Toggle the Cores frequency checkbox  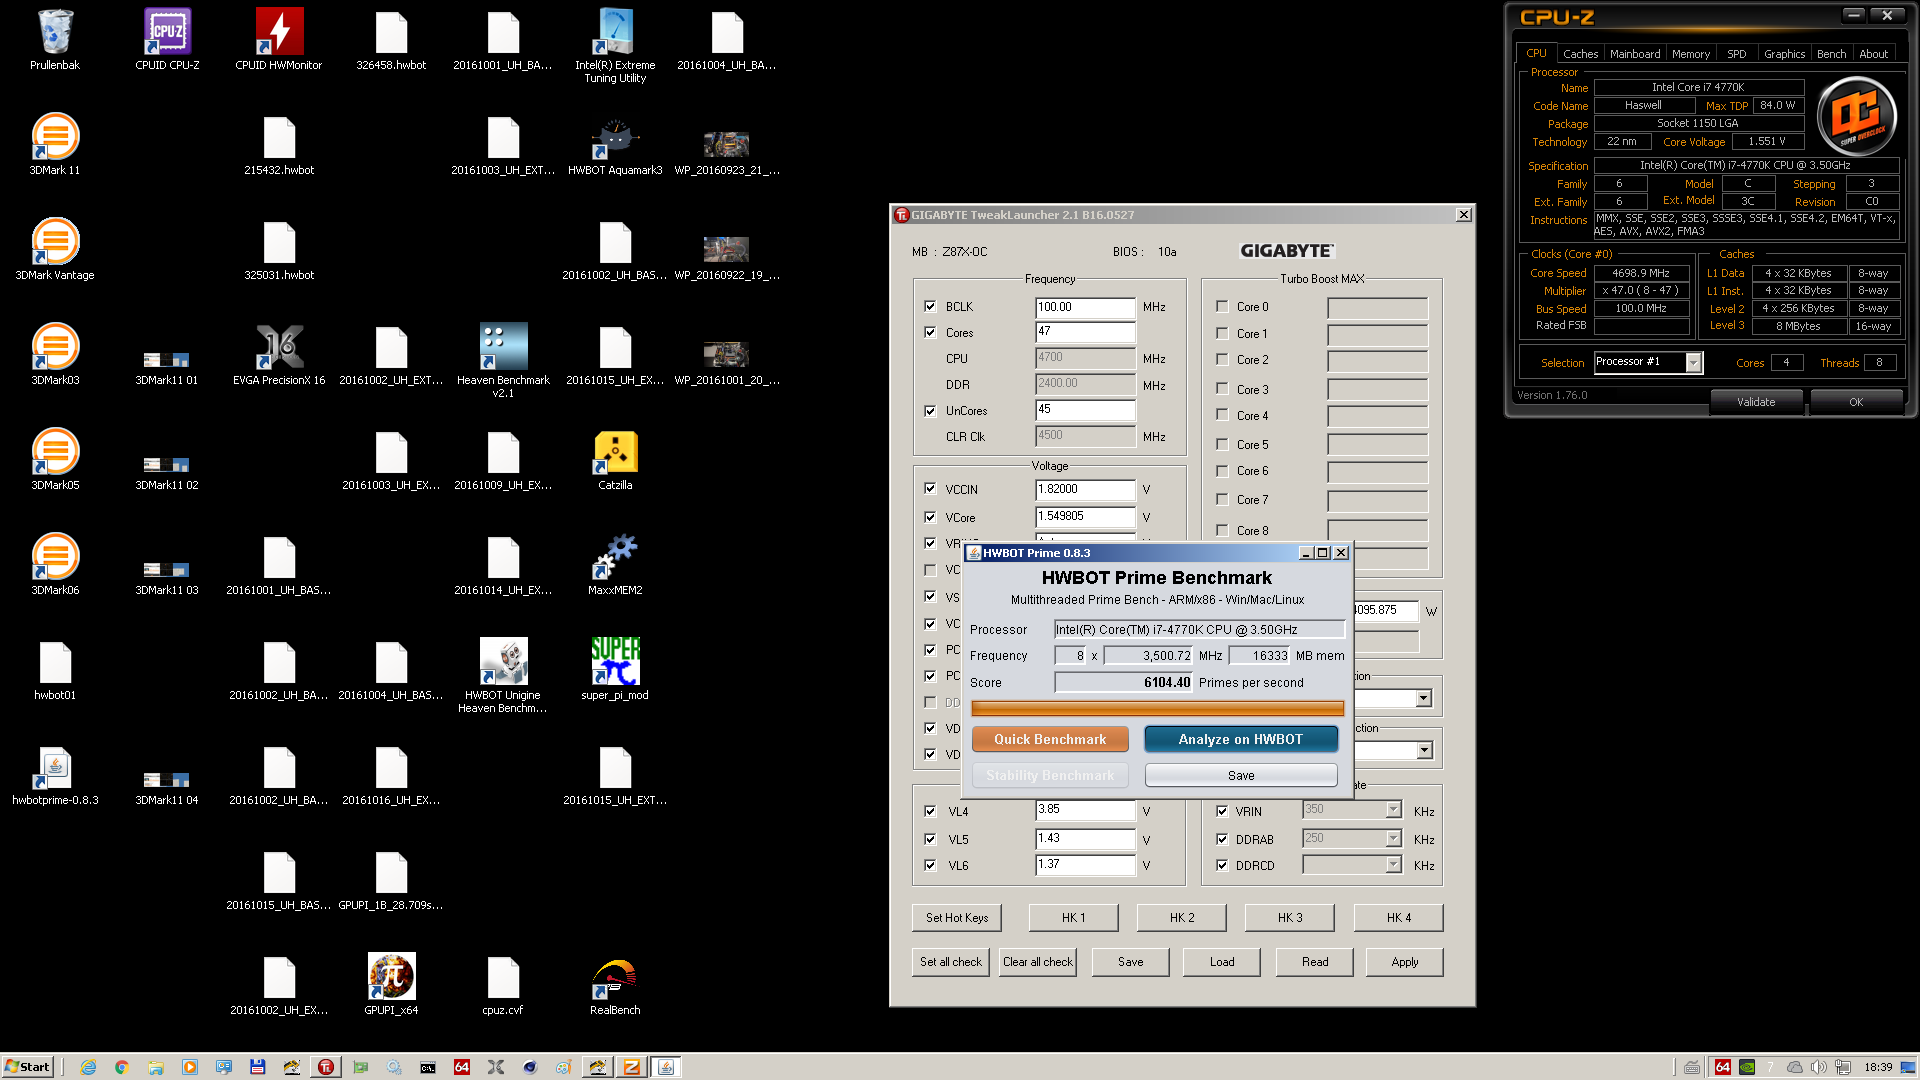[x=930, y=332]
